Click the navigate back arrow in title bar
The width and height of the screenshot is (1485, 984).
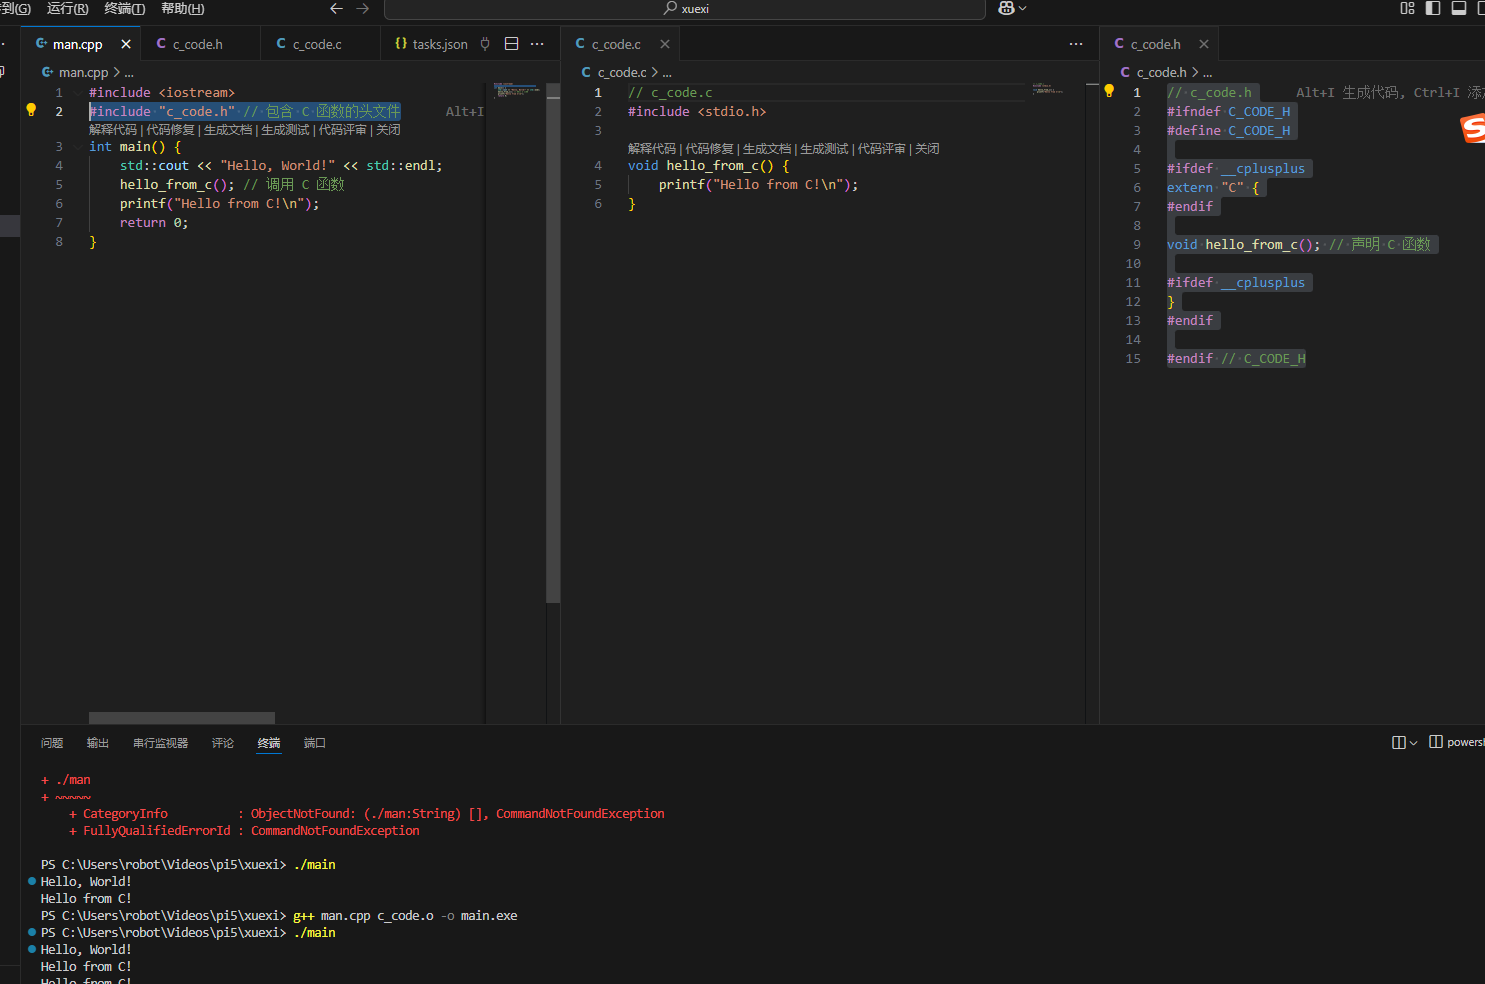[336, 8]
